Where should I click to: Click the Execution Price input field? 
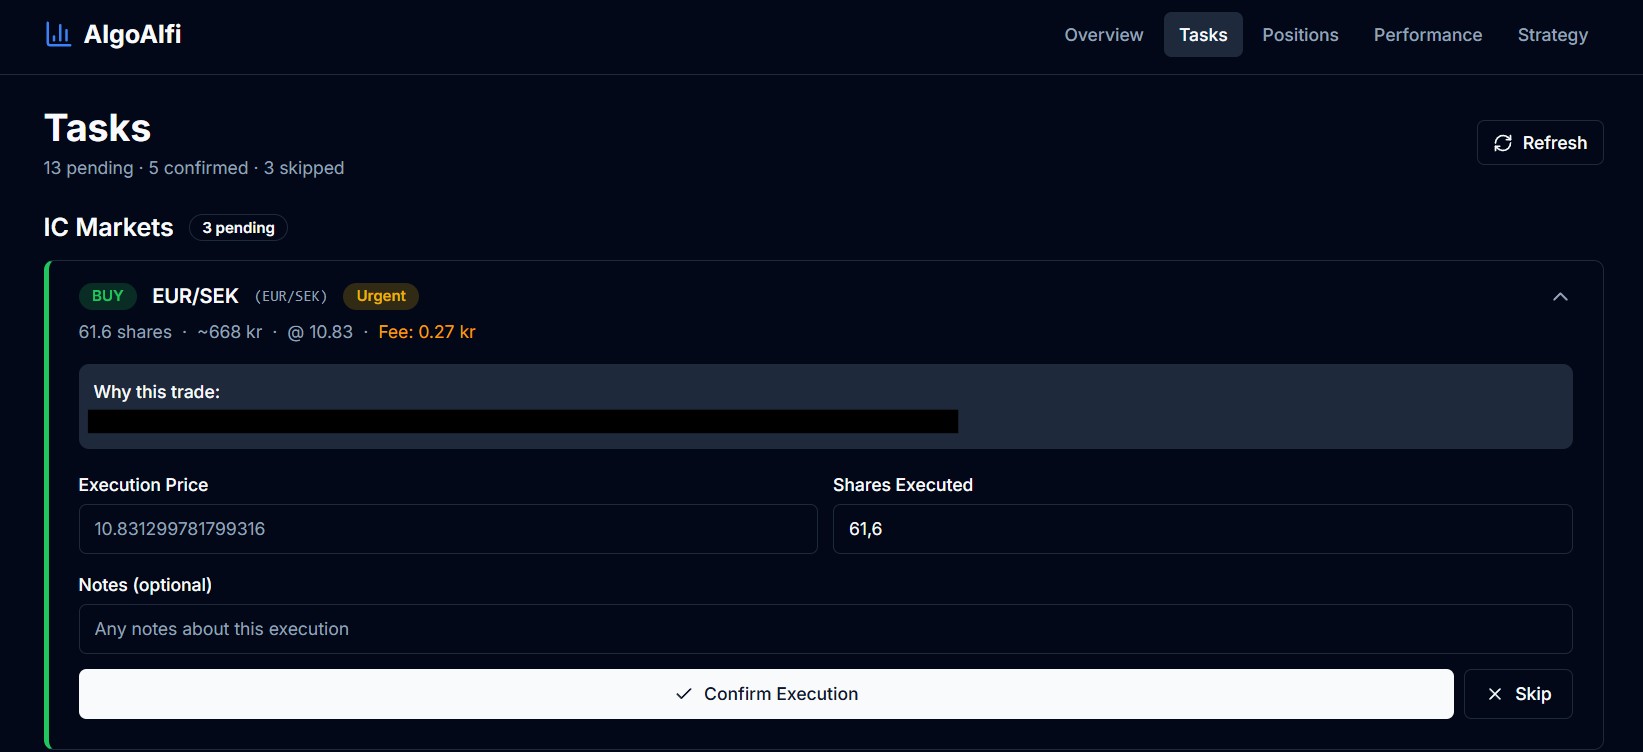pyautogui.click(x=448, y=529)
